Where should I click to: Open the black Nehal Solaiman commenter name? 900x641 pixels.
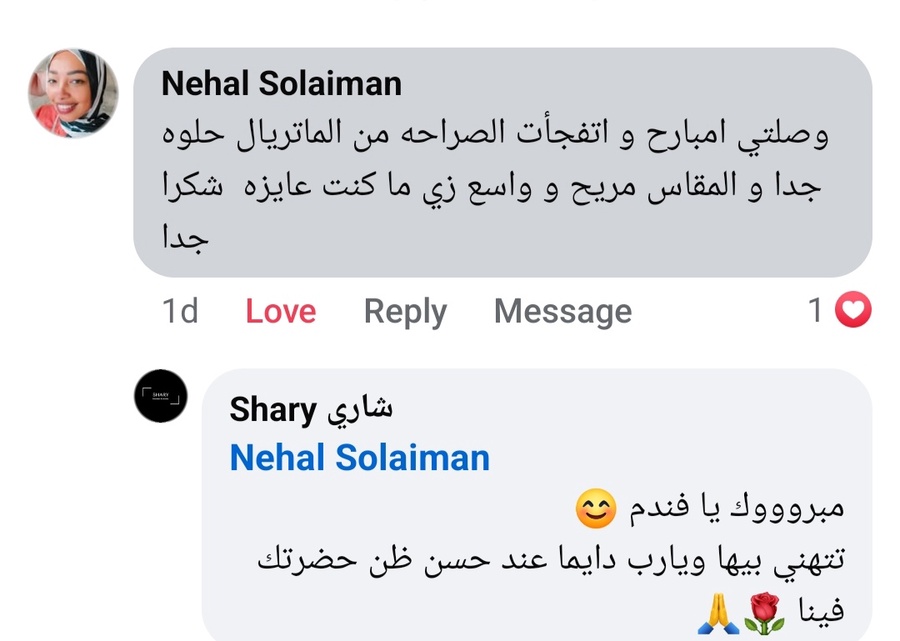coord(281,84)
